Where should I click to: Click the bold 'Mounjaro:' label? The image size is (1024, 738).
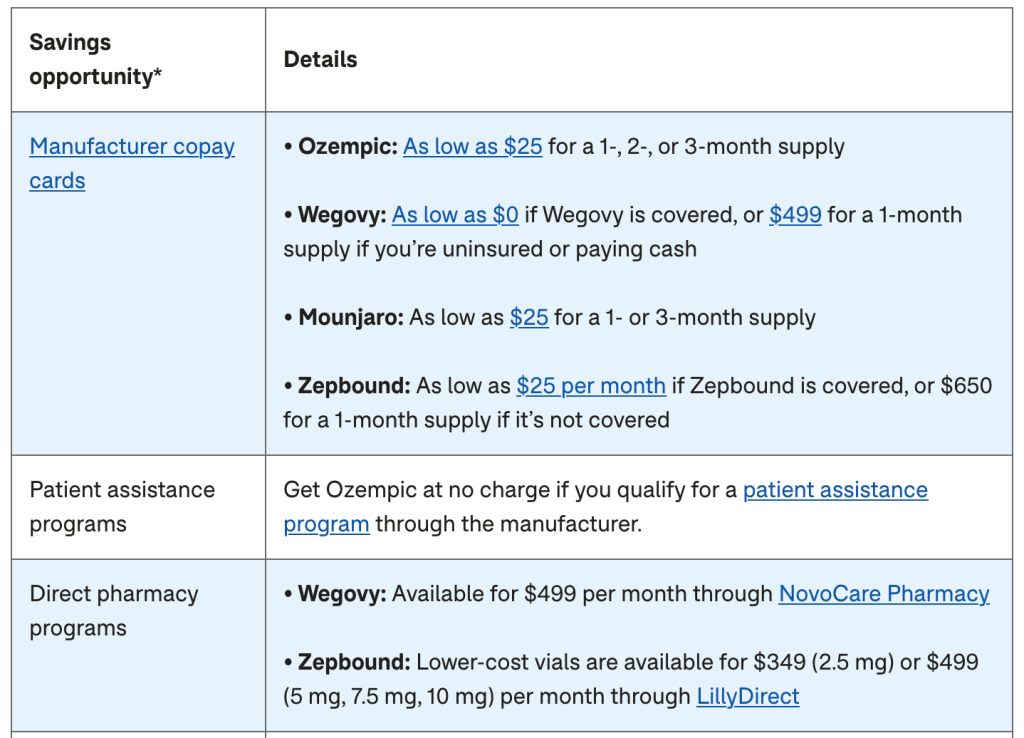point(351,317)
